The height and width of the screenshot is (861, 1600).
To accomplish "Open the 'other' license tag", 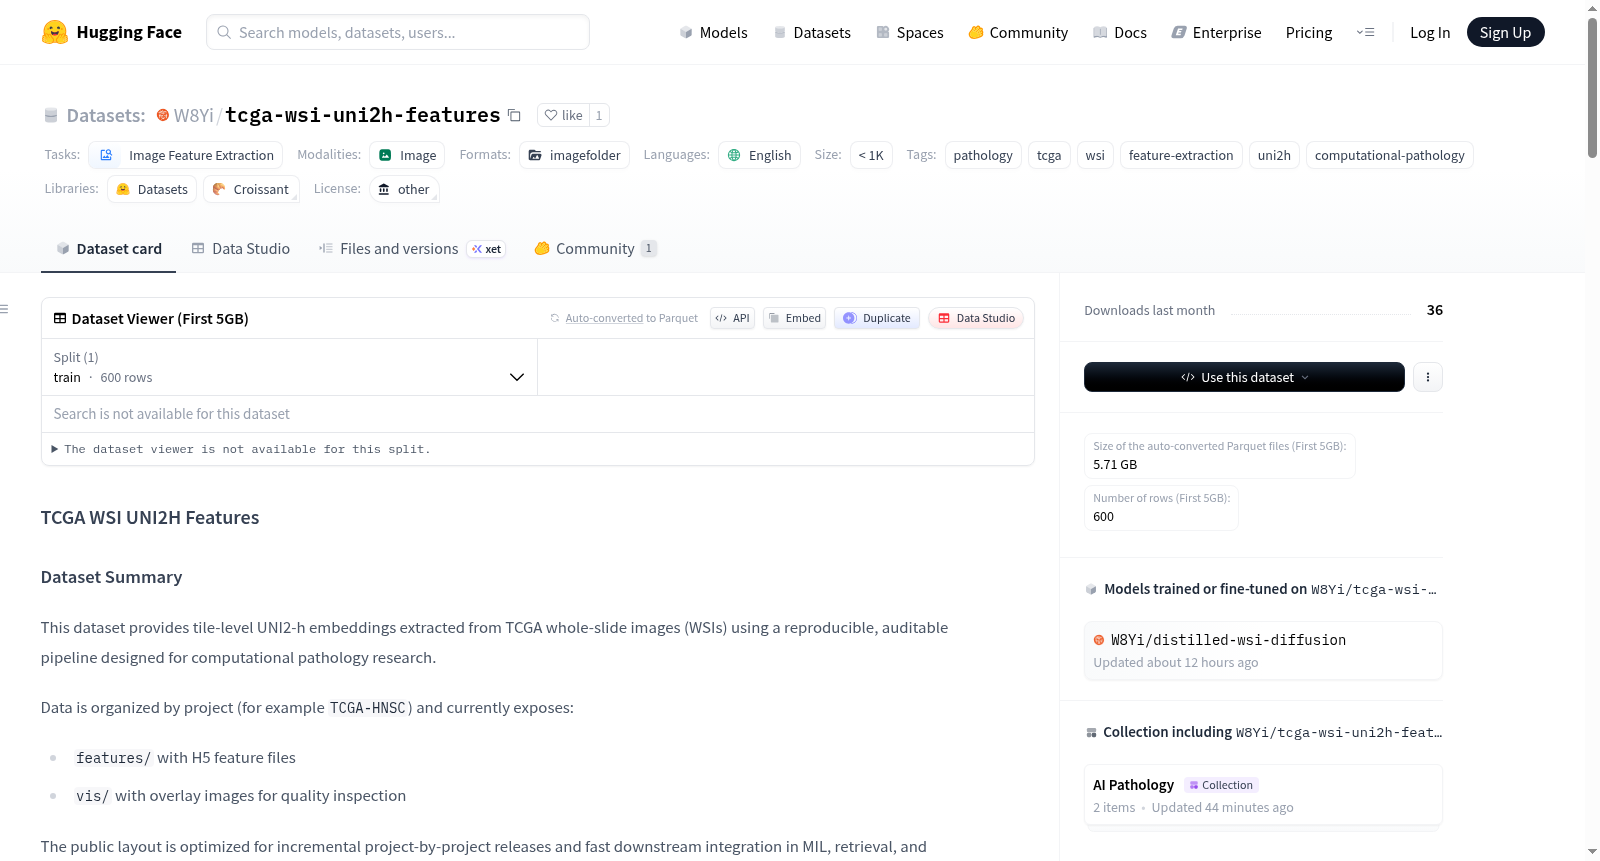I will click(404, 189).
